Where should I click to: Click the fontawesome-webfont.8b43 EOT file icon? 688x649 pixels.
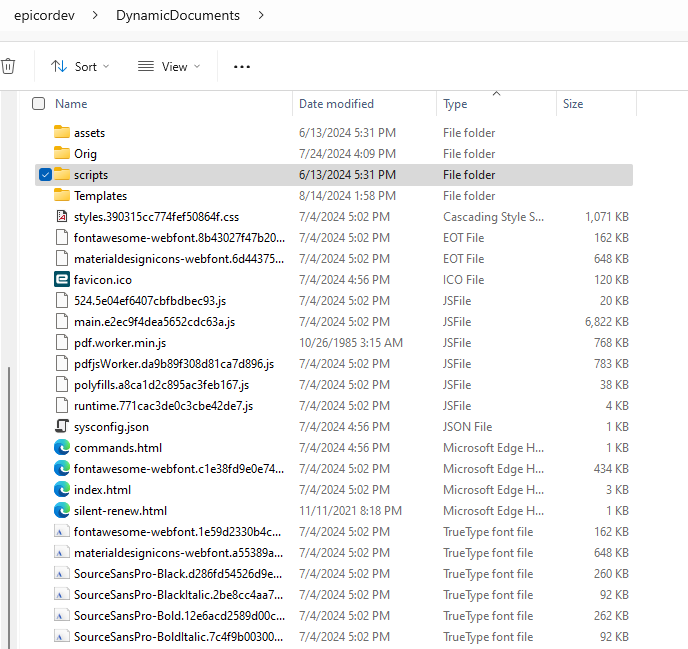pyautogui.click(x=62, y=237)
